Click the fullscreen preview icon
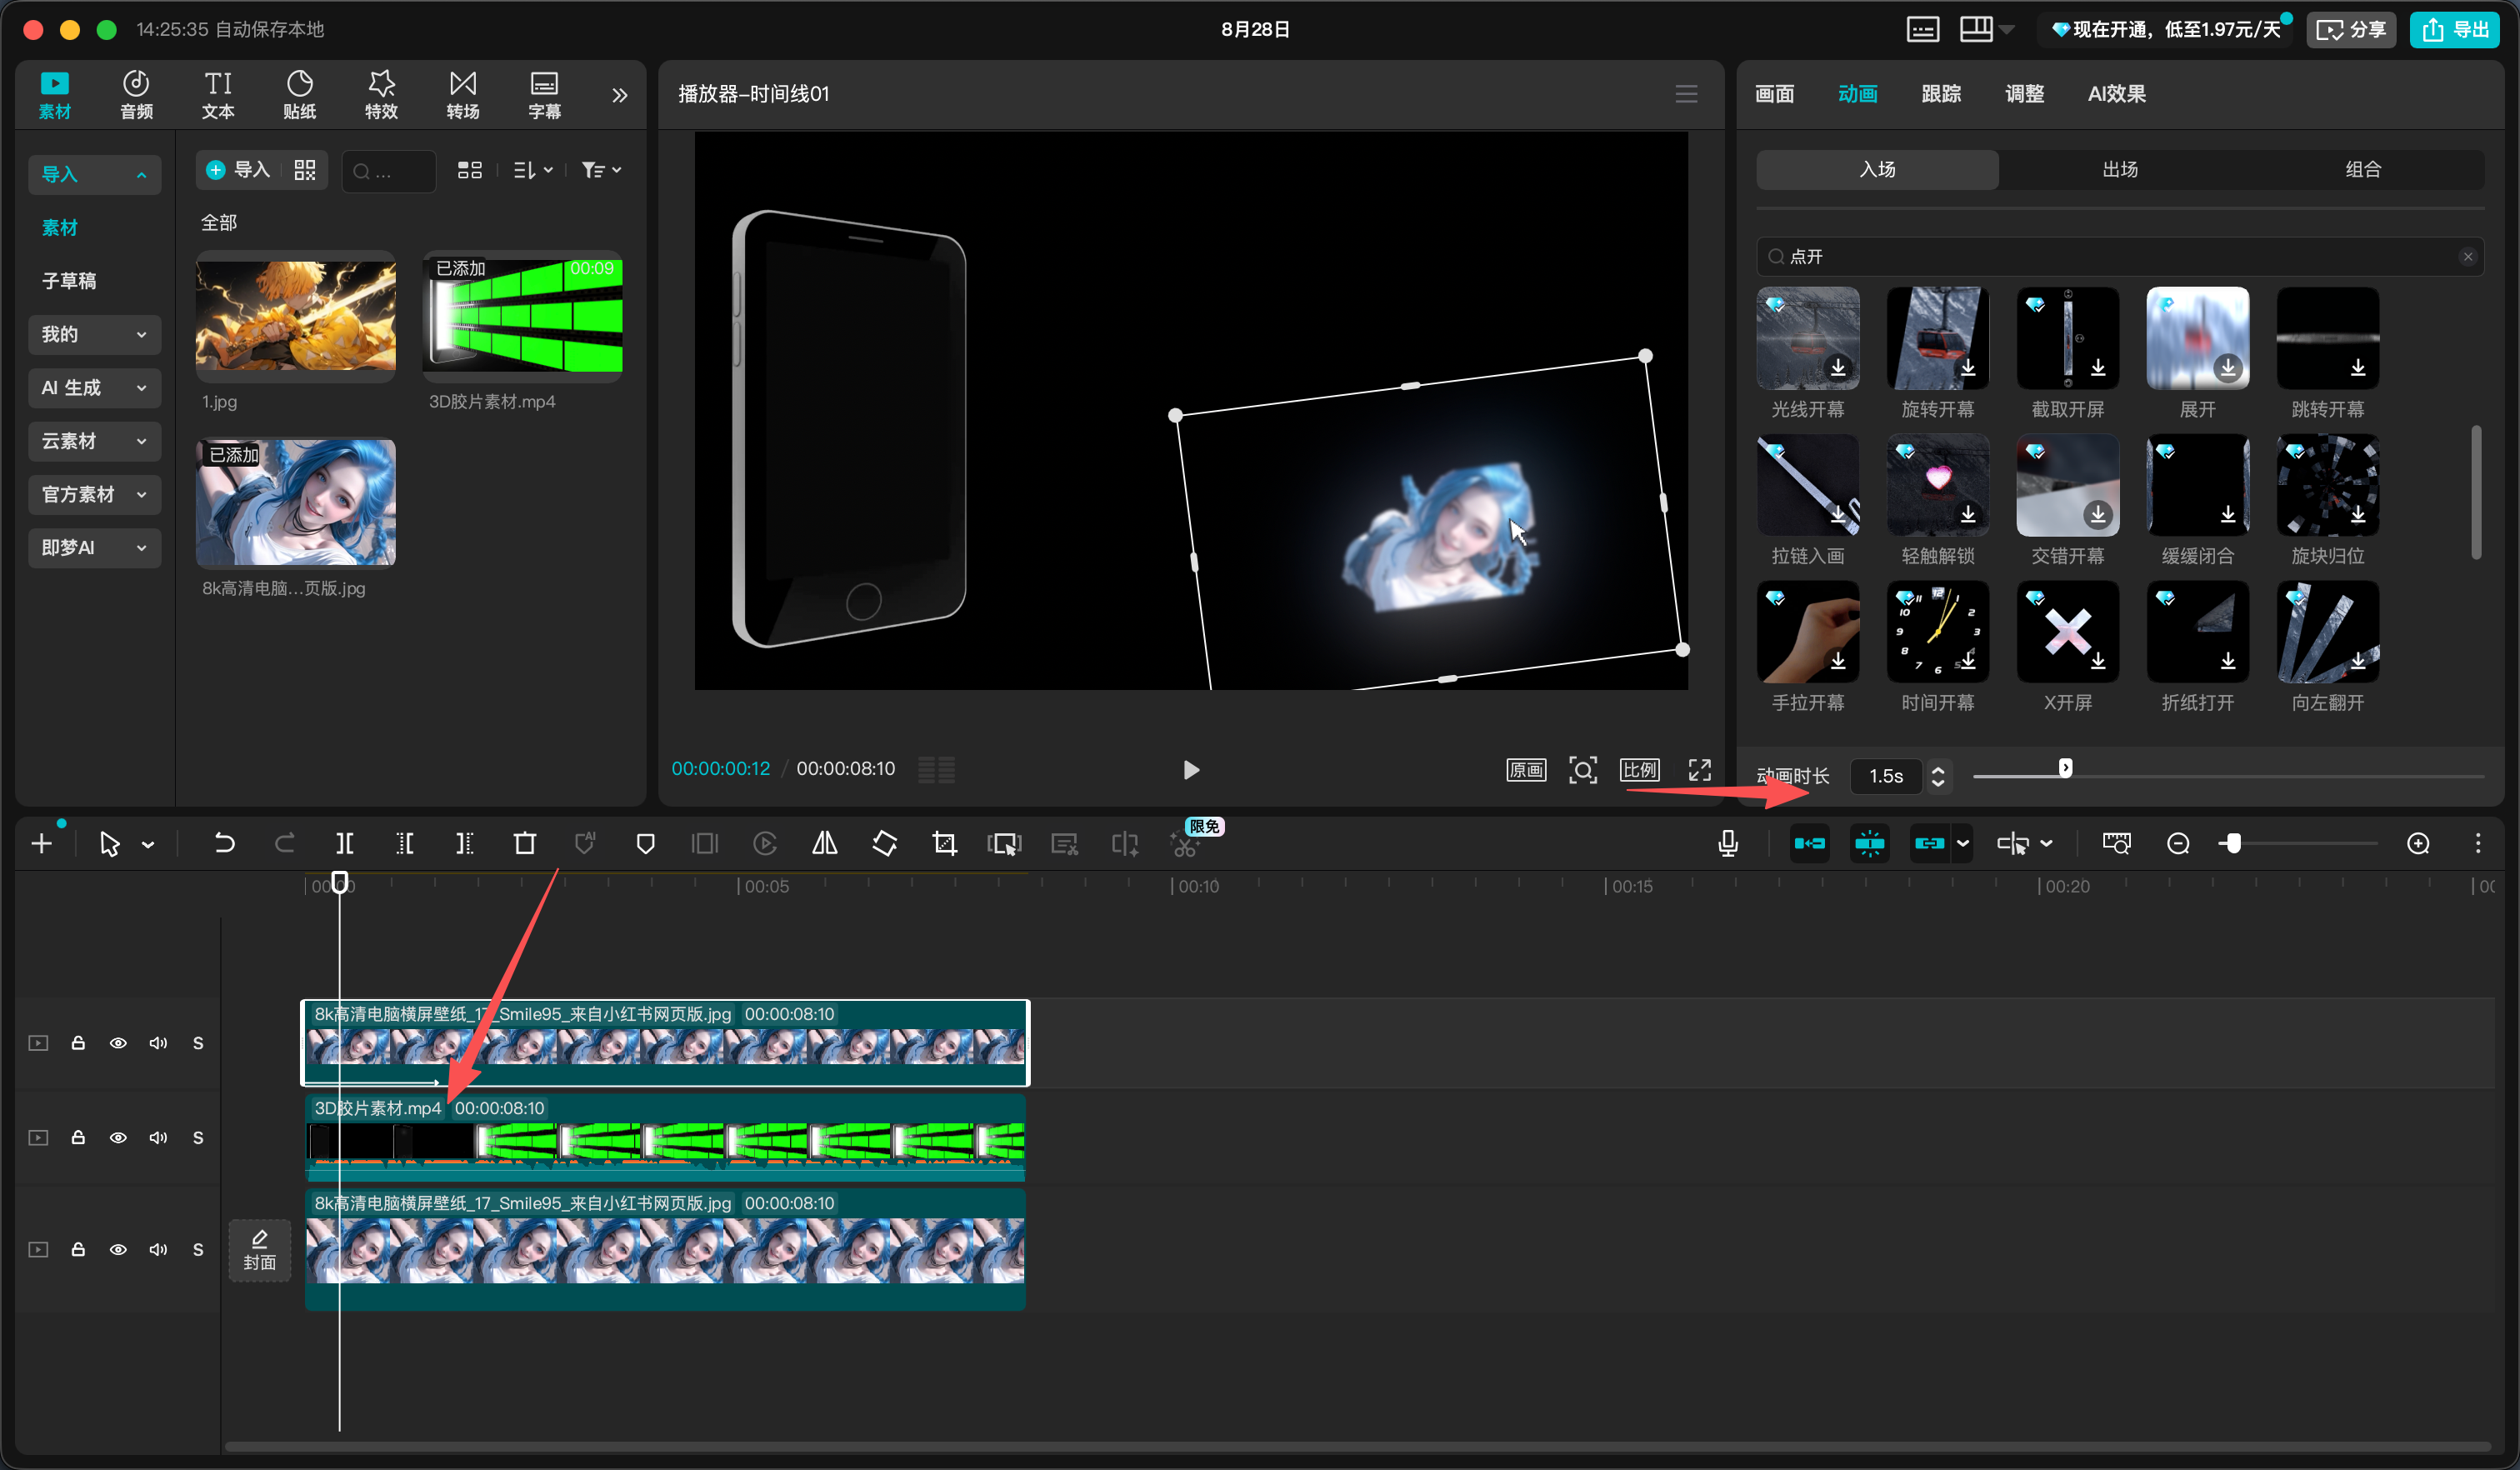 [1700, 769]
